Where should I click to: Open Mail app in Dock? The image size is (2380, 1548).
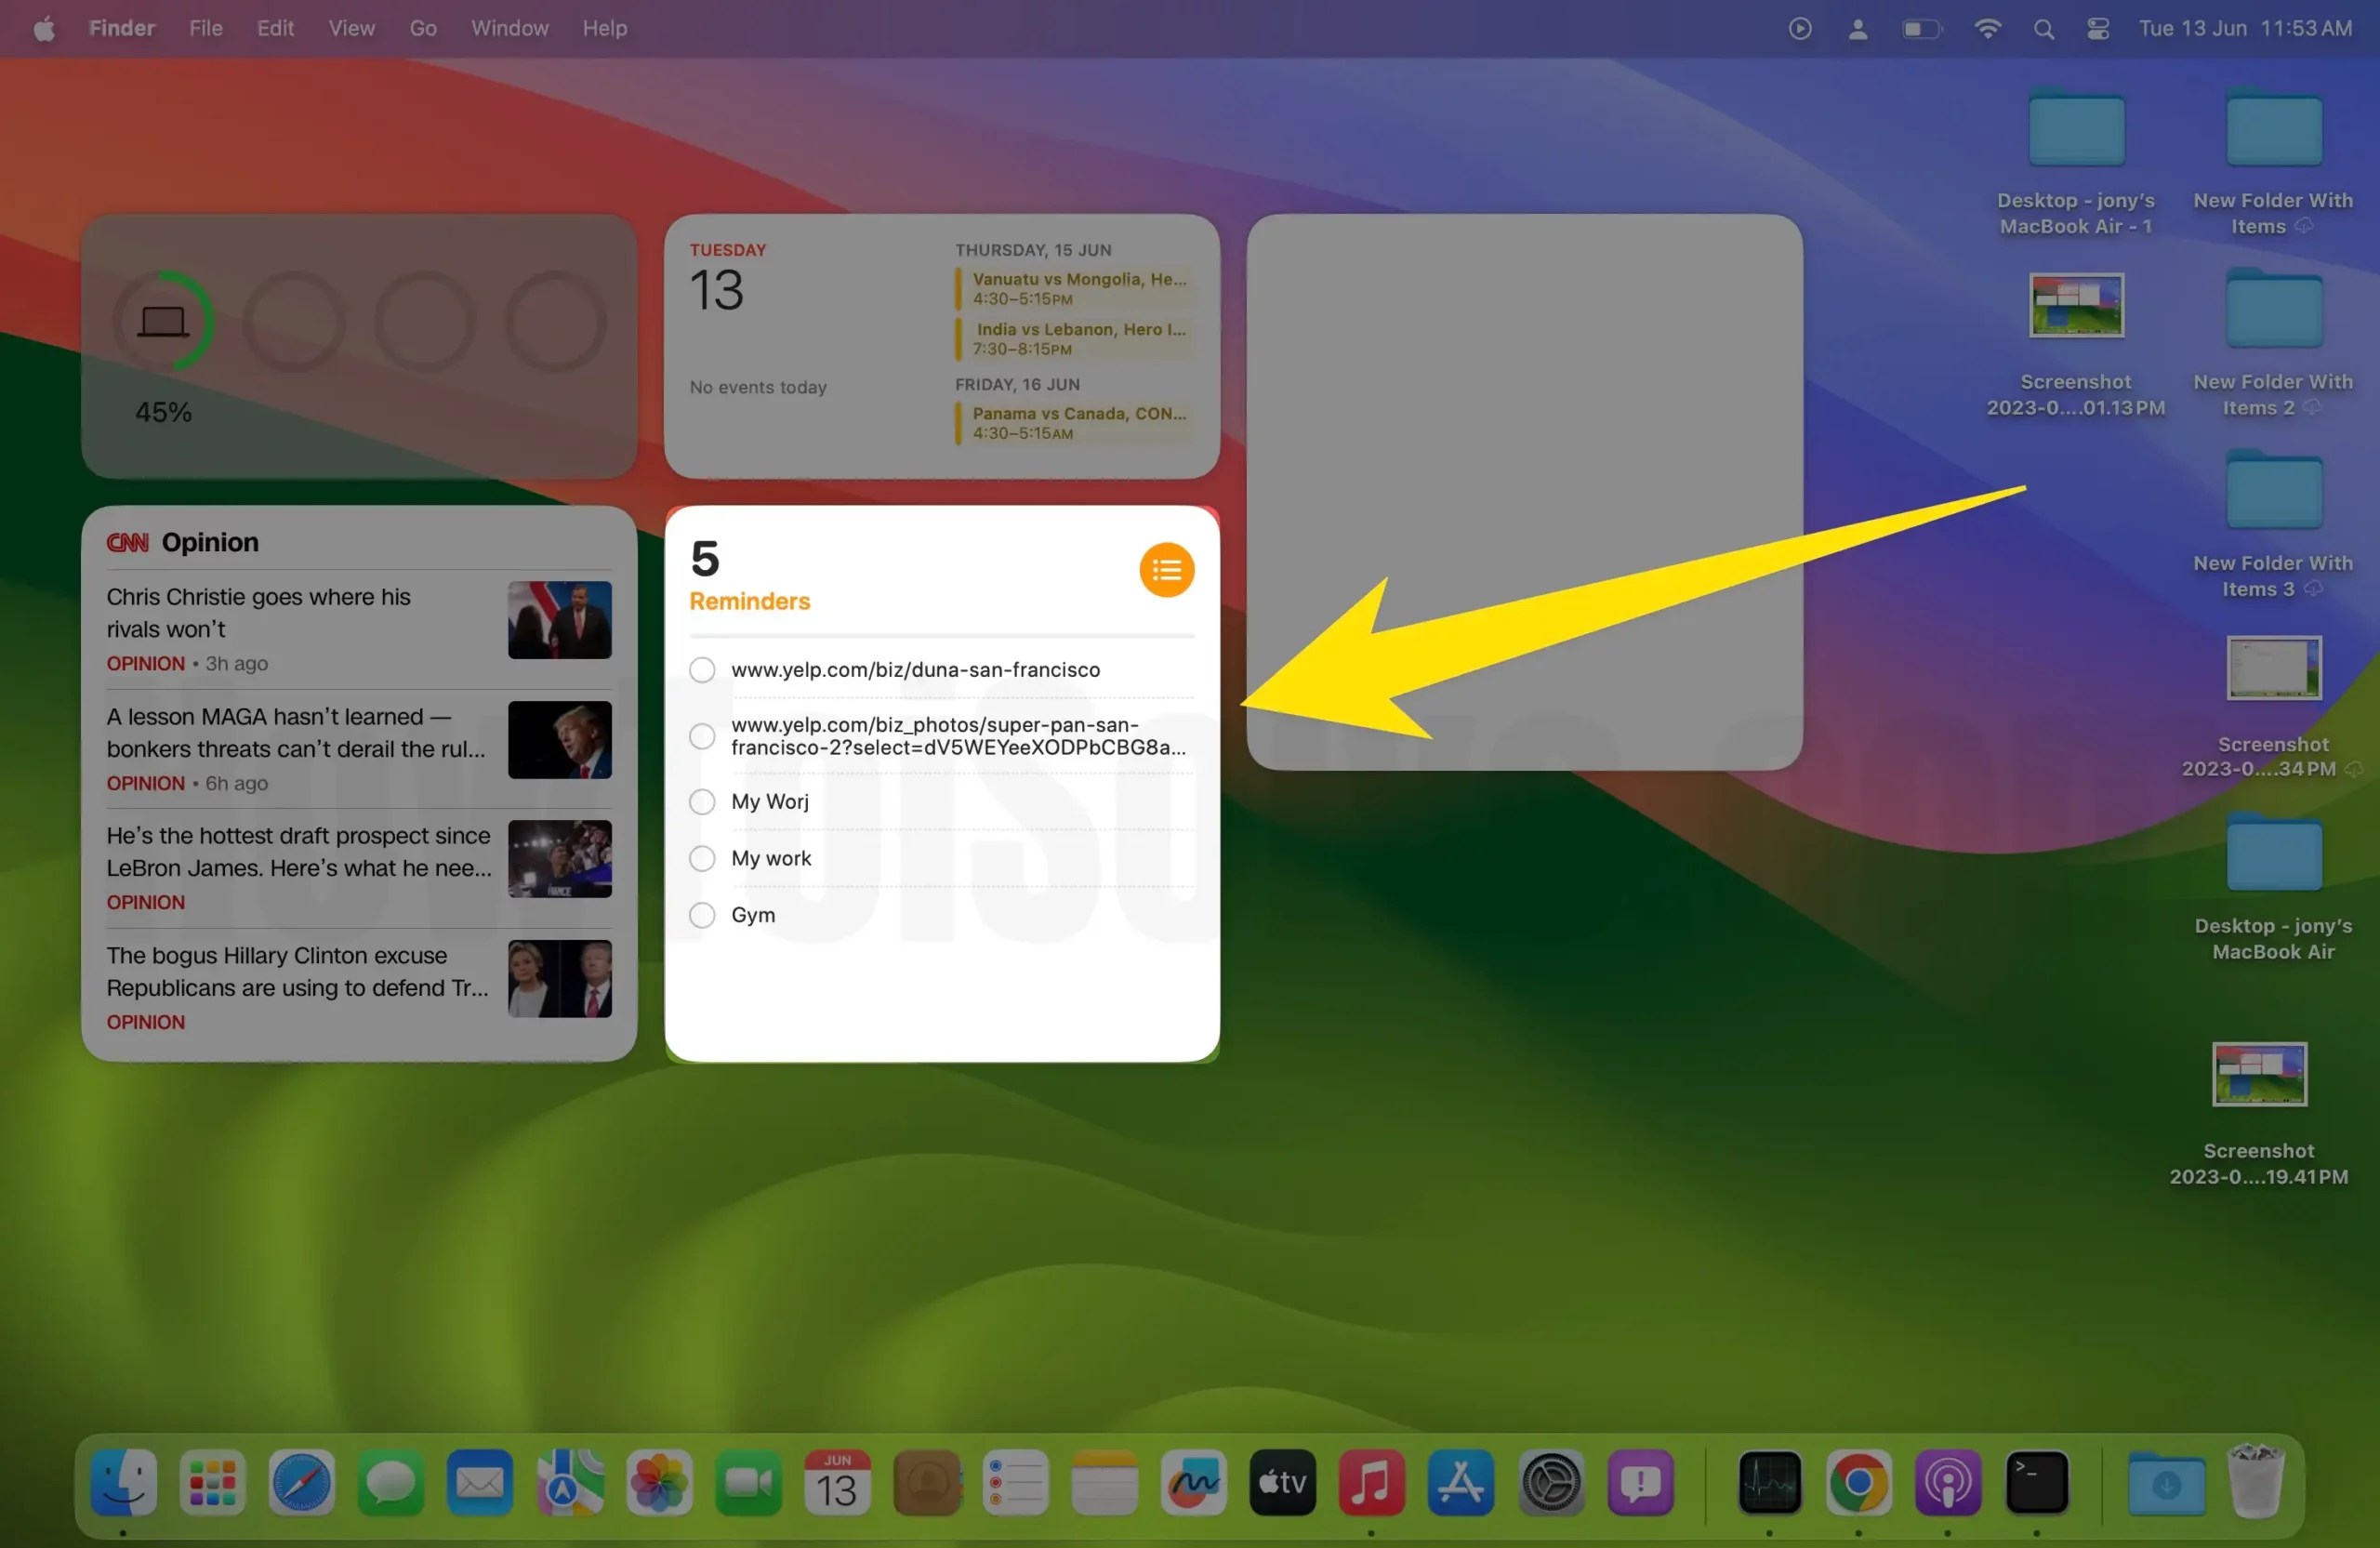[479, 1481]
